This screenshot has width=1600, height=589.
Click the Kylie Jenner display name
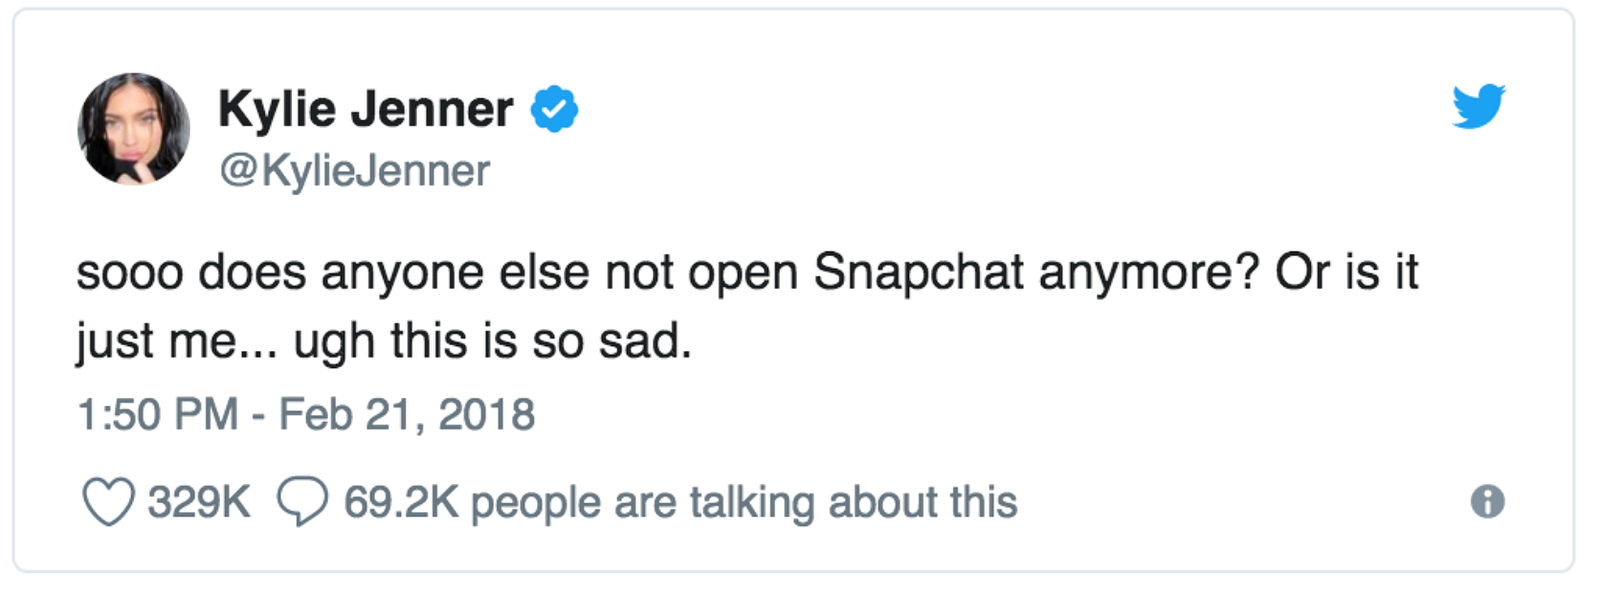[x=365, y=109]
